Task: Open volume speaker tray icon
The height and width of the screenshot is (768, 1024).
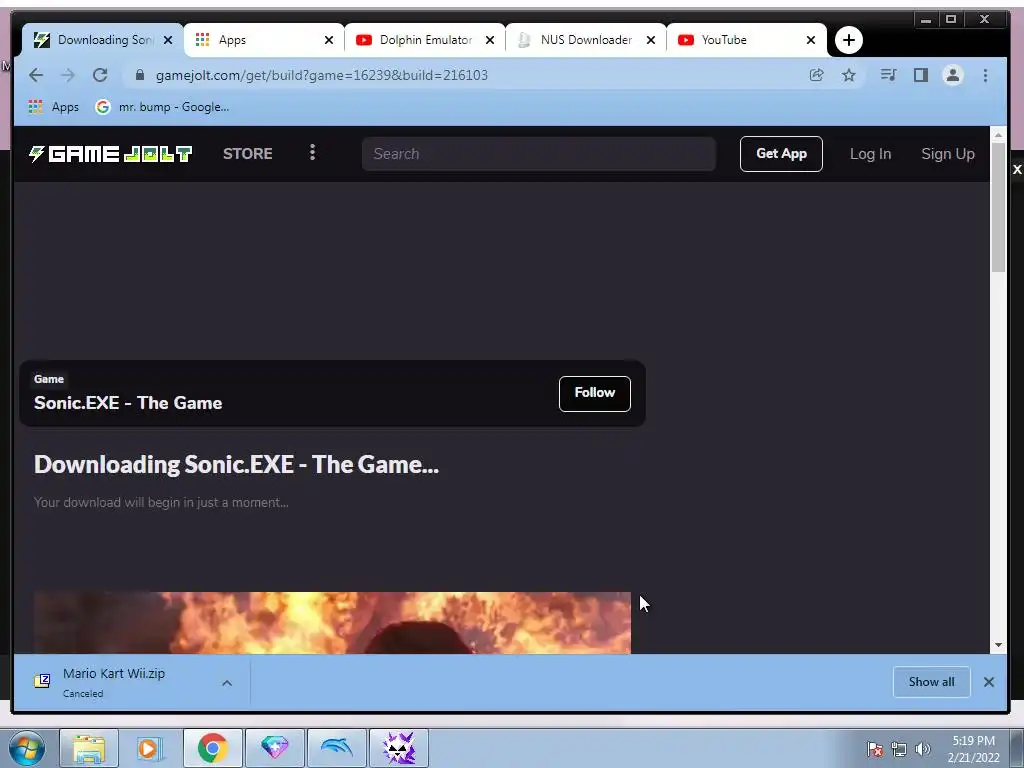Action: tap(923, 749)
